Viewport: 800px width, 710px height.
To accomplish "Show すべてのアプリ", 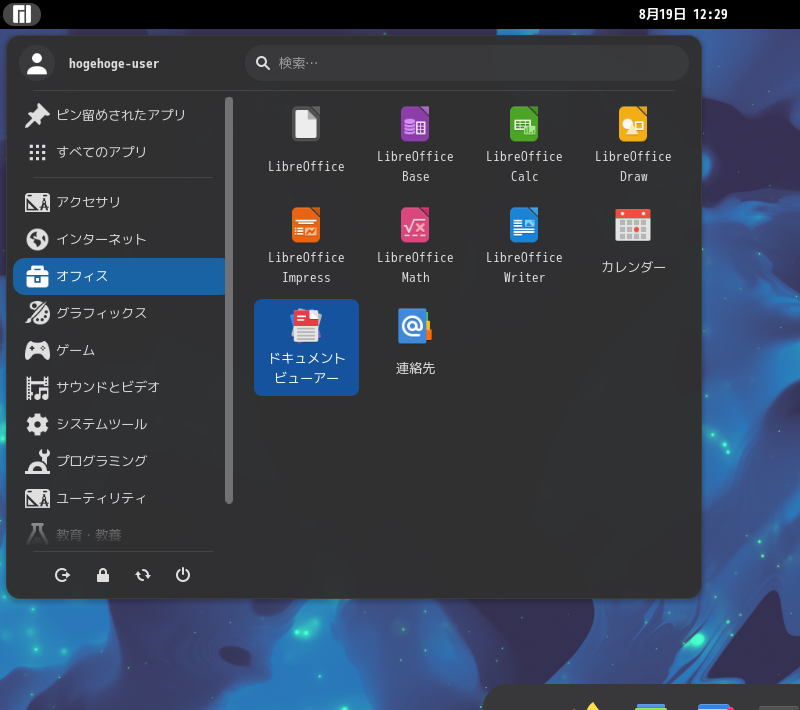I will 118,152.
